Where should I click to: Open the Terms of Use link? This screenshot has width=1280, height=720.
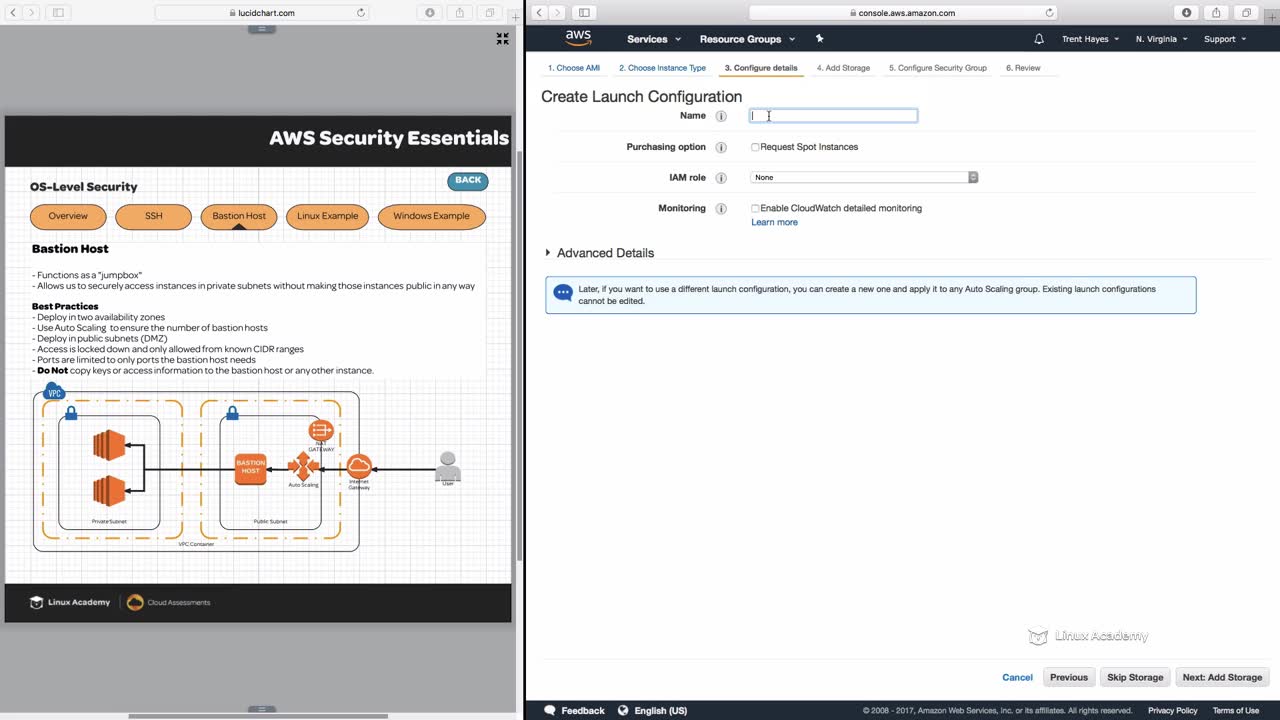click(1236, 711)
